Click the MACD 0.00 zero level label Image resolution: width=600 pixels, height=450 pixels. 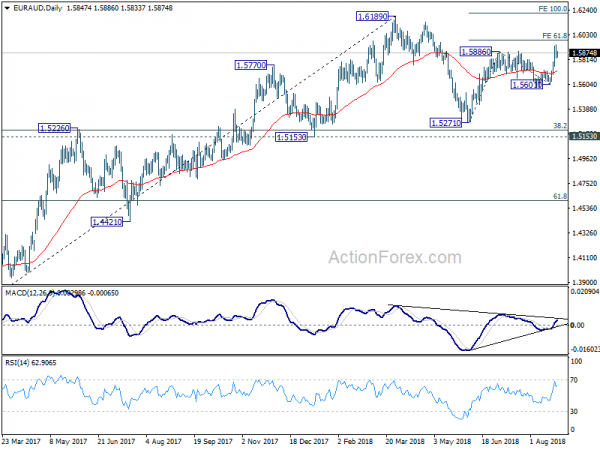click(577, 325)
